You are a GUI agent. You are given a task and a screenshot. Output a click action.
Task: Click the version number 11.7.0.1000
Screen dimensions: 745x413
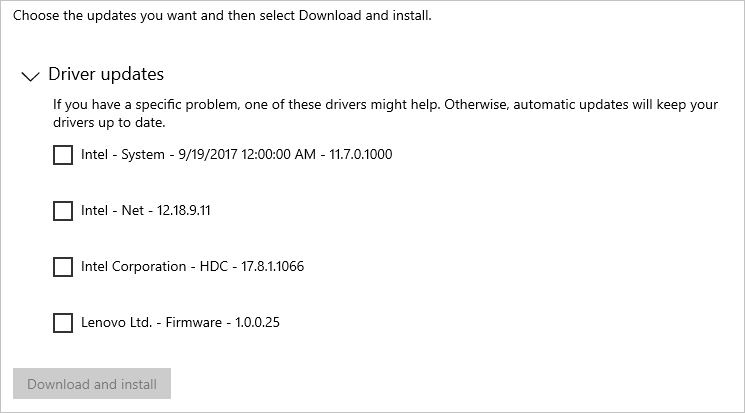361,154
